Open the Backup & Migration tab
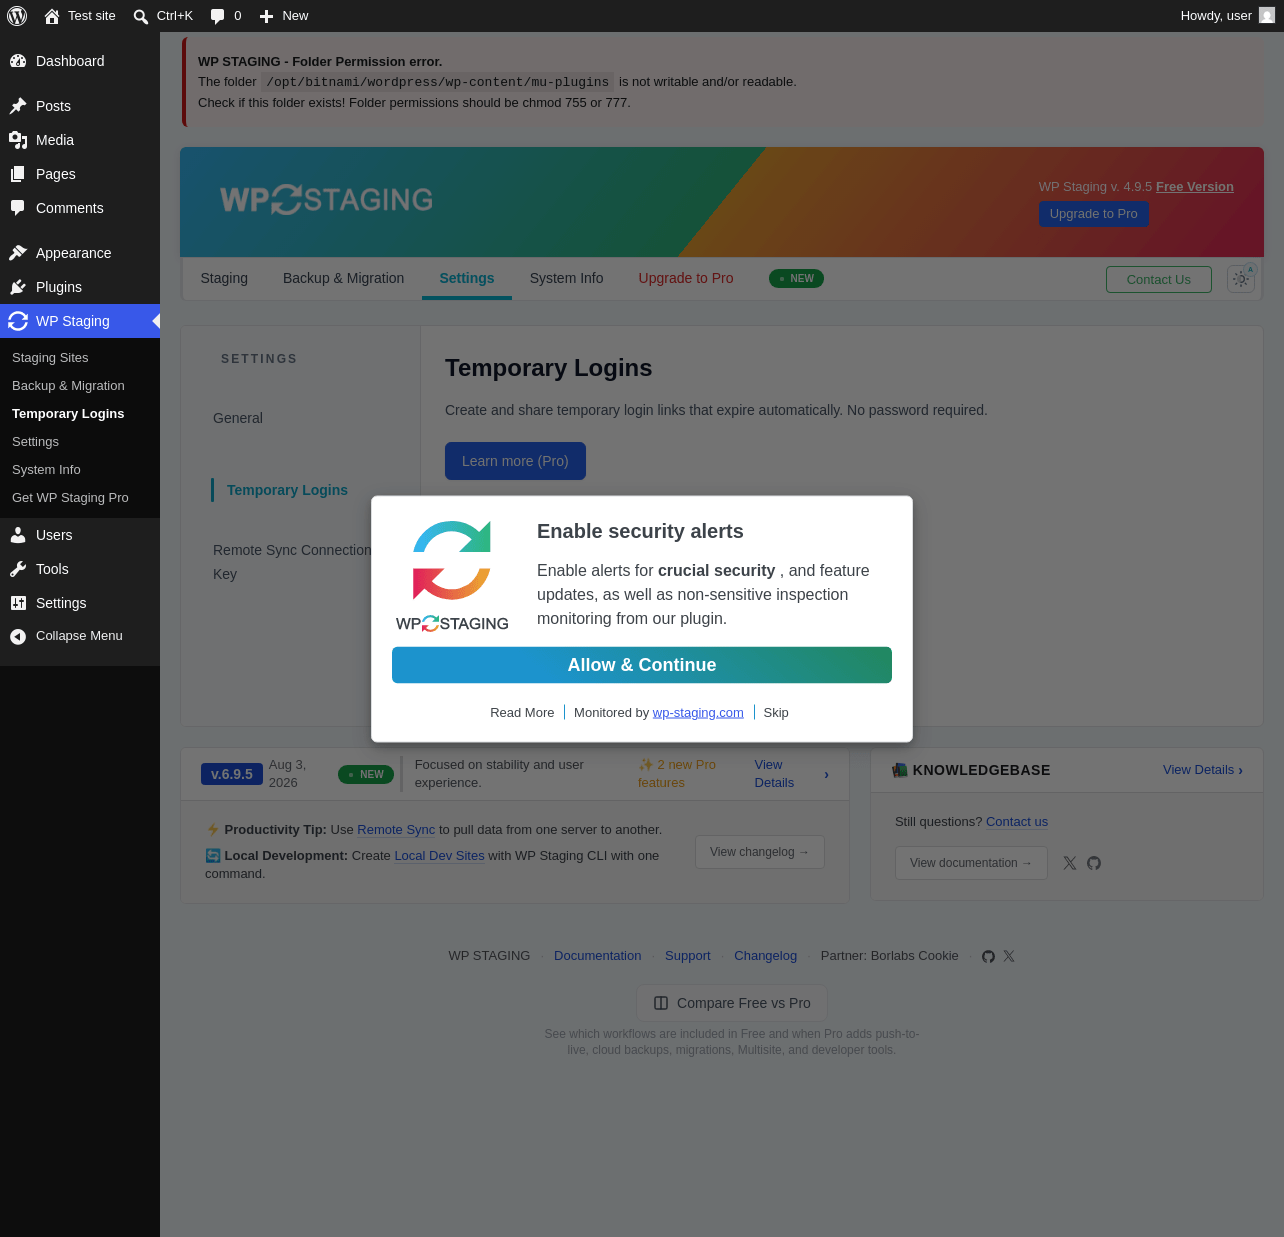Screen dimensions: 1284x1237 (344, 278)
